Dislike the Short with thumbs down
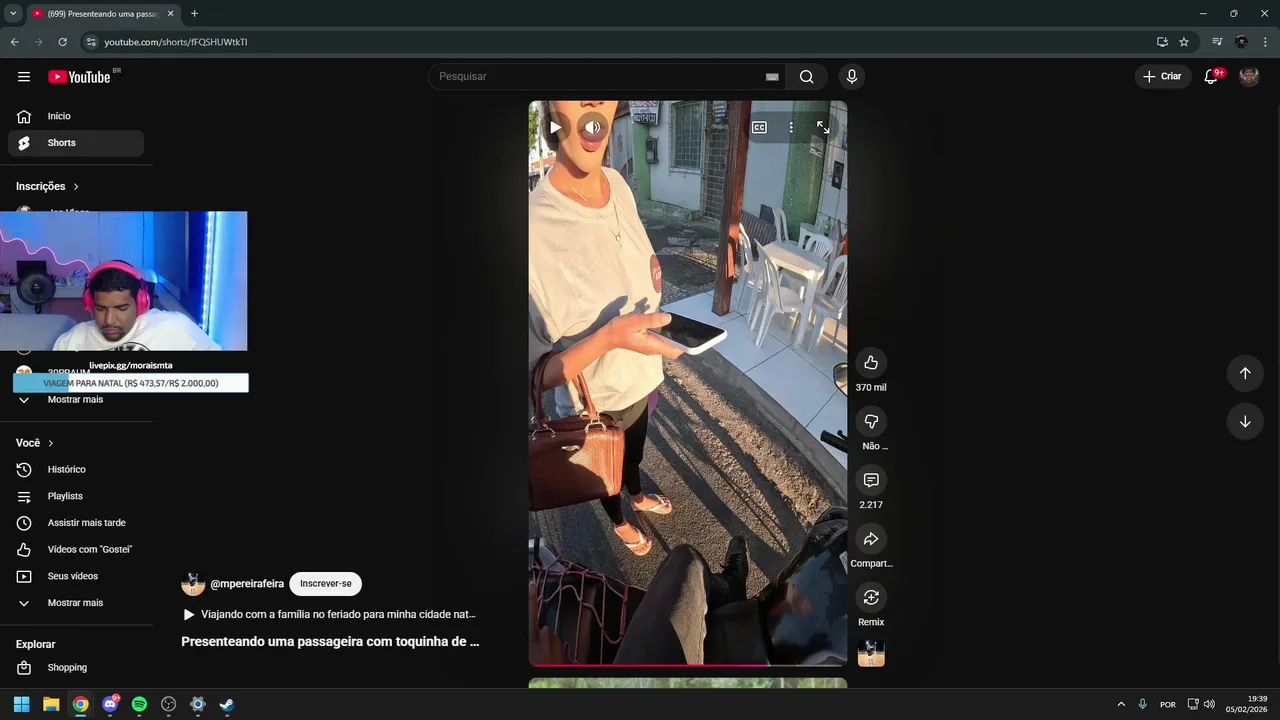 [871, 421]
